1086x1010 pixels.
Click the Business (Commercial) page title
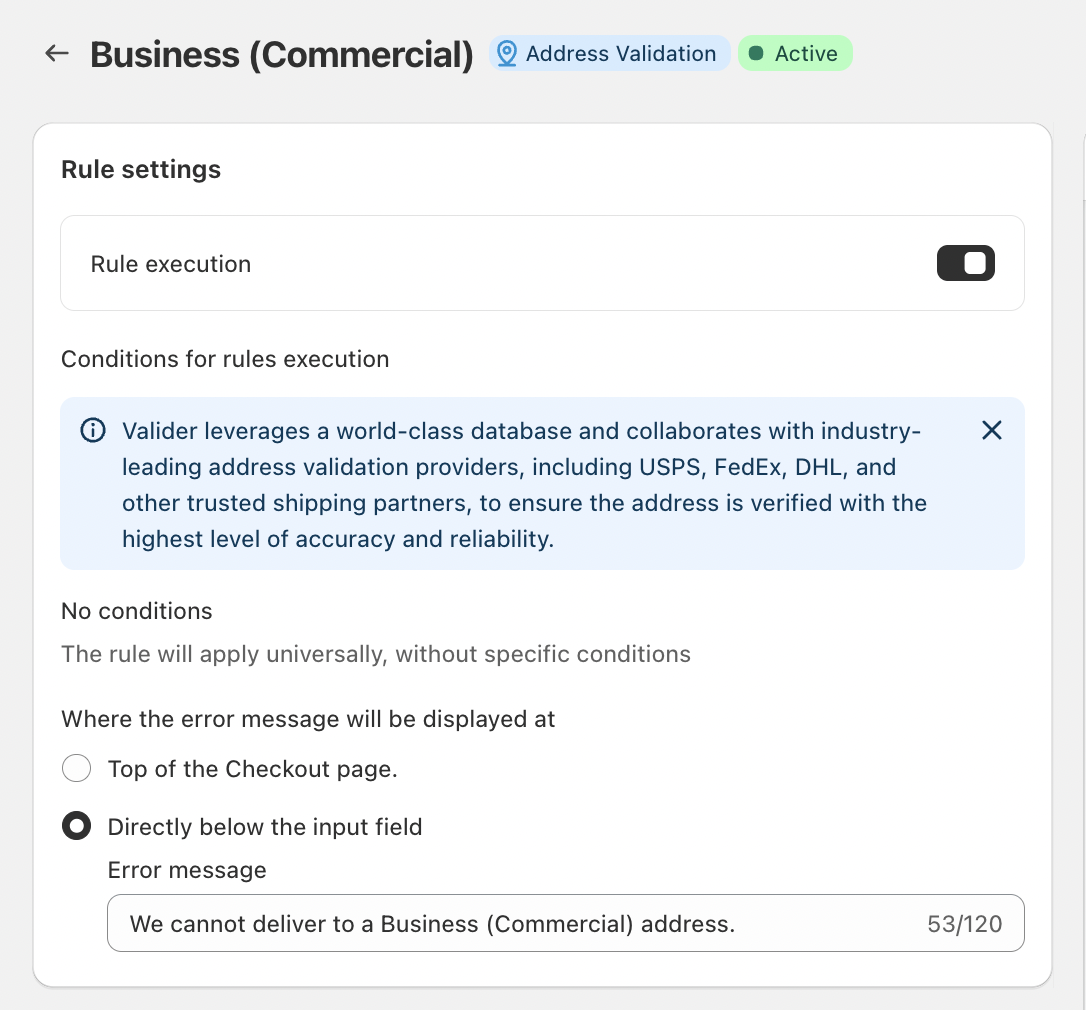pyautogui.click(x=282, y=55)
